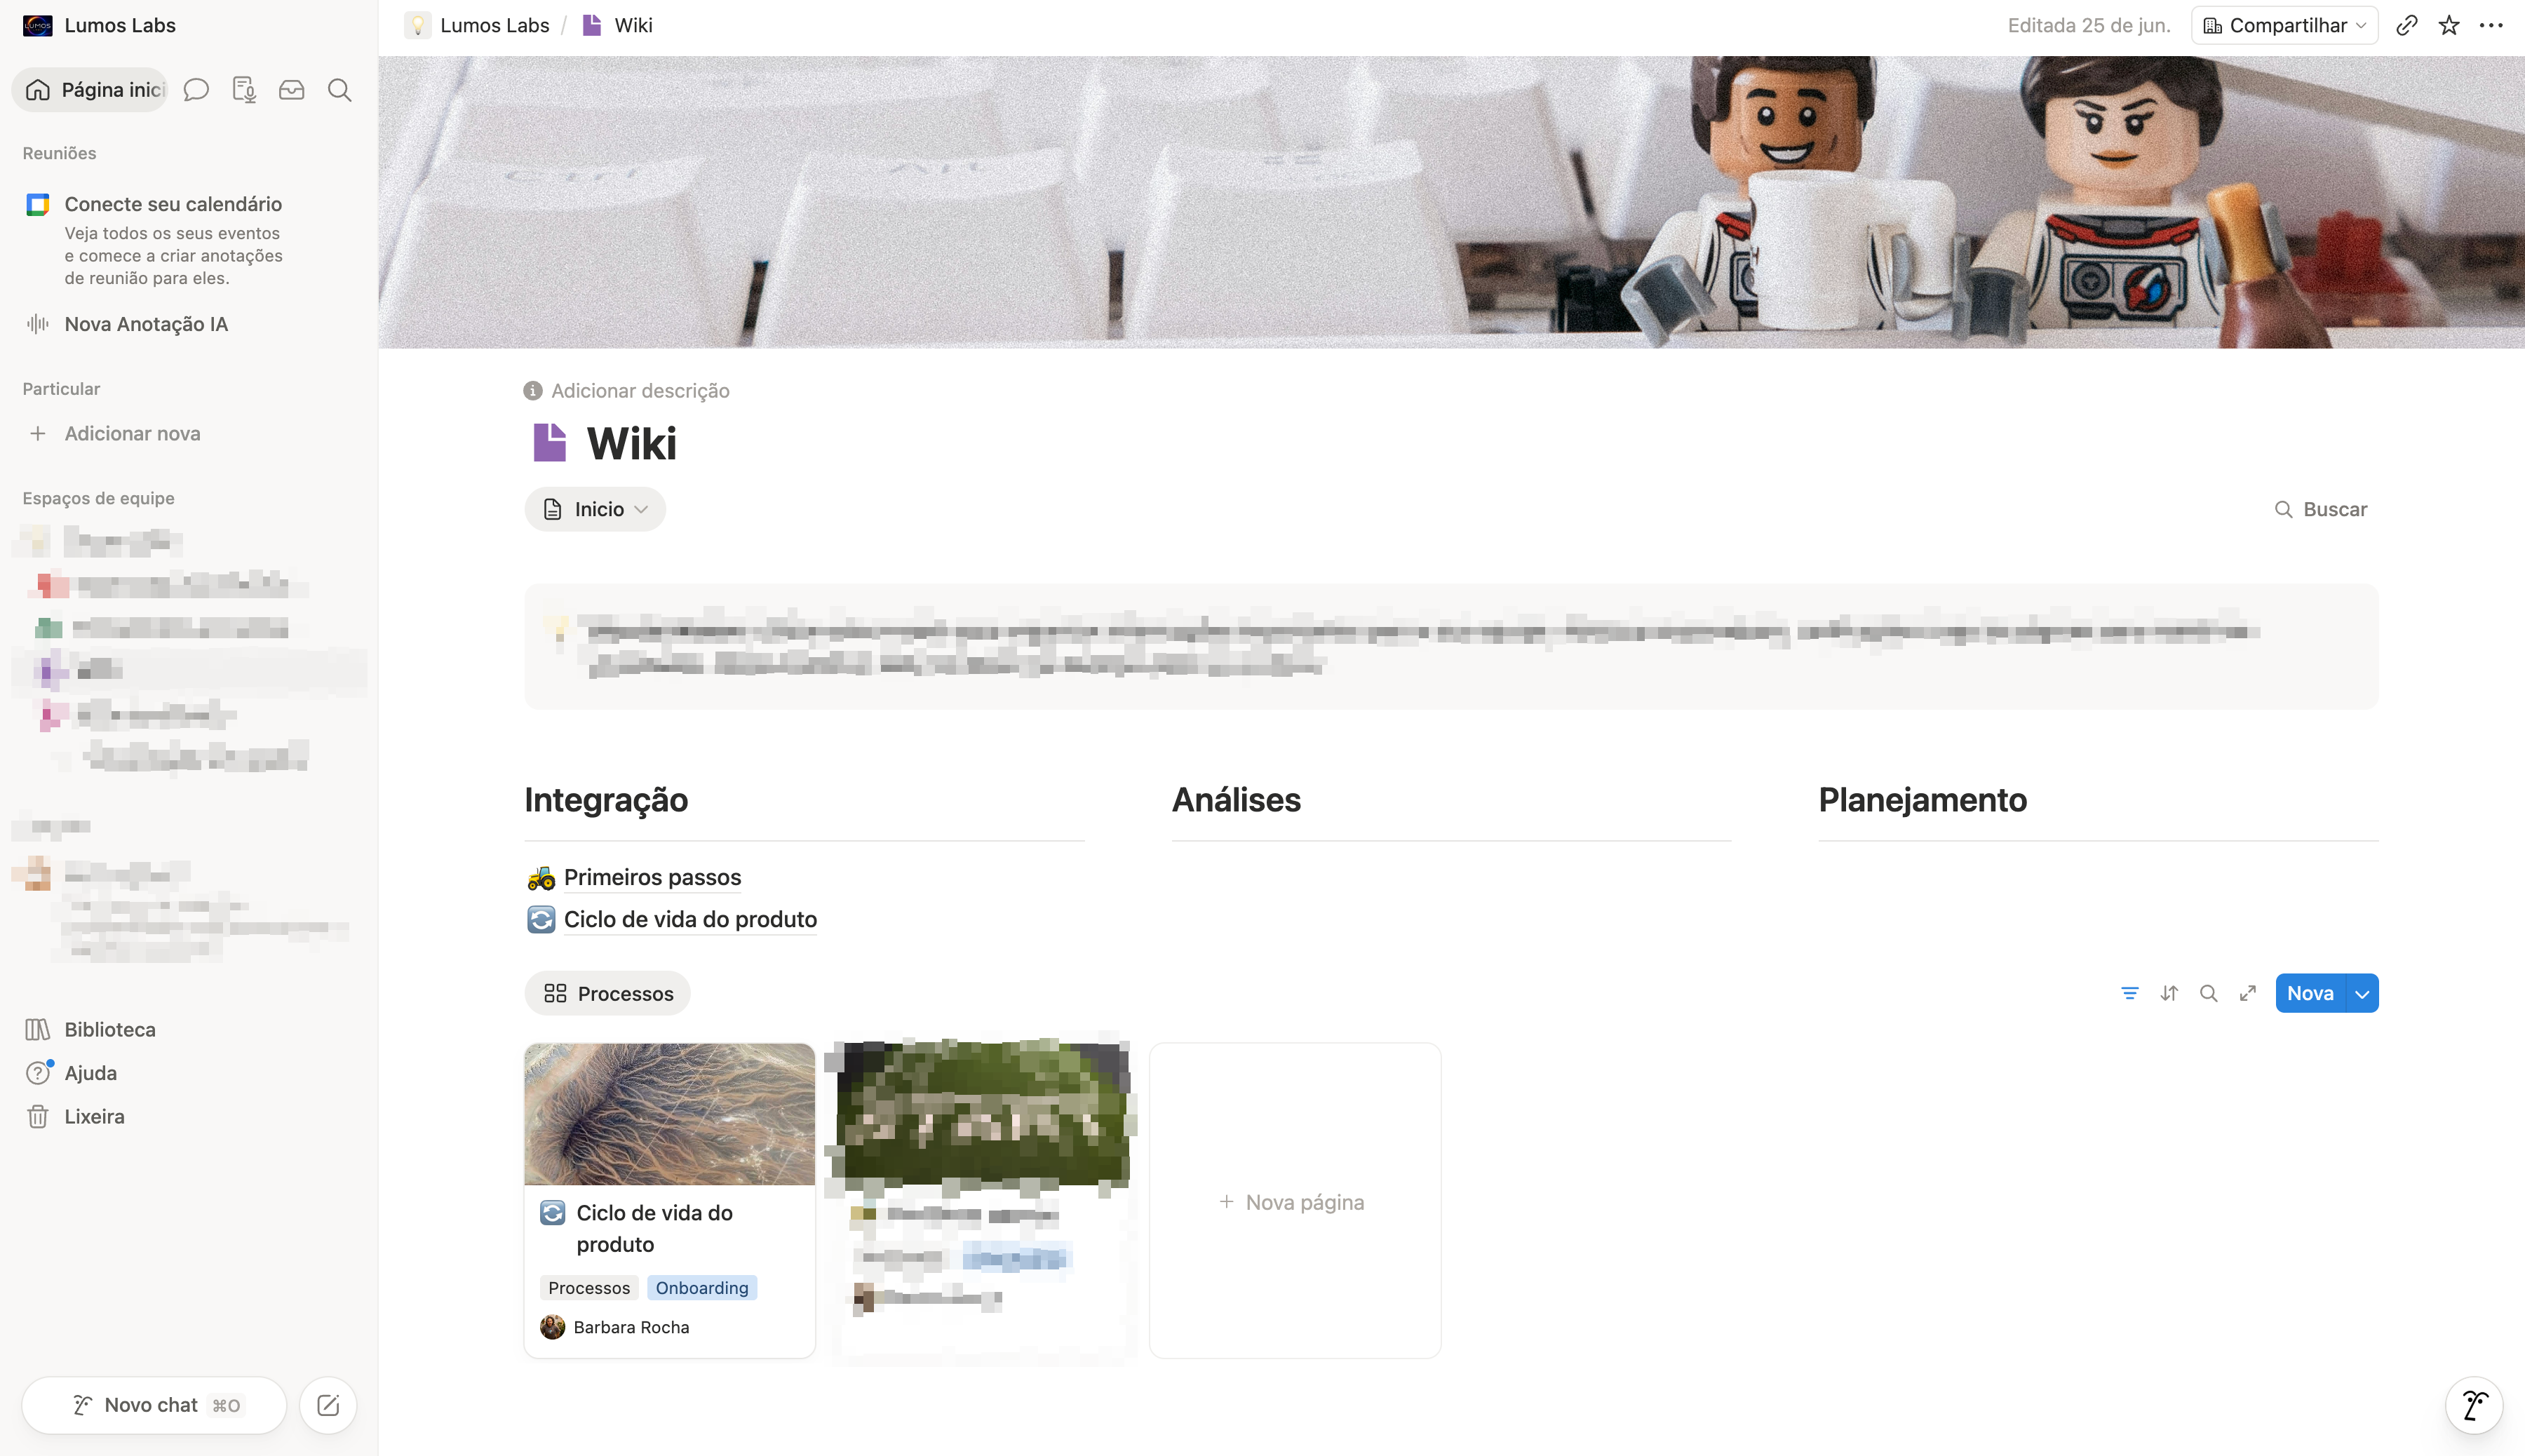
Task: Click the info icon next to Adicionar descrição
Action: 533,390
